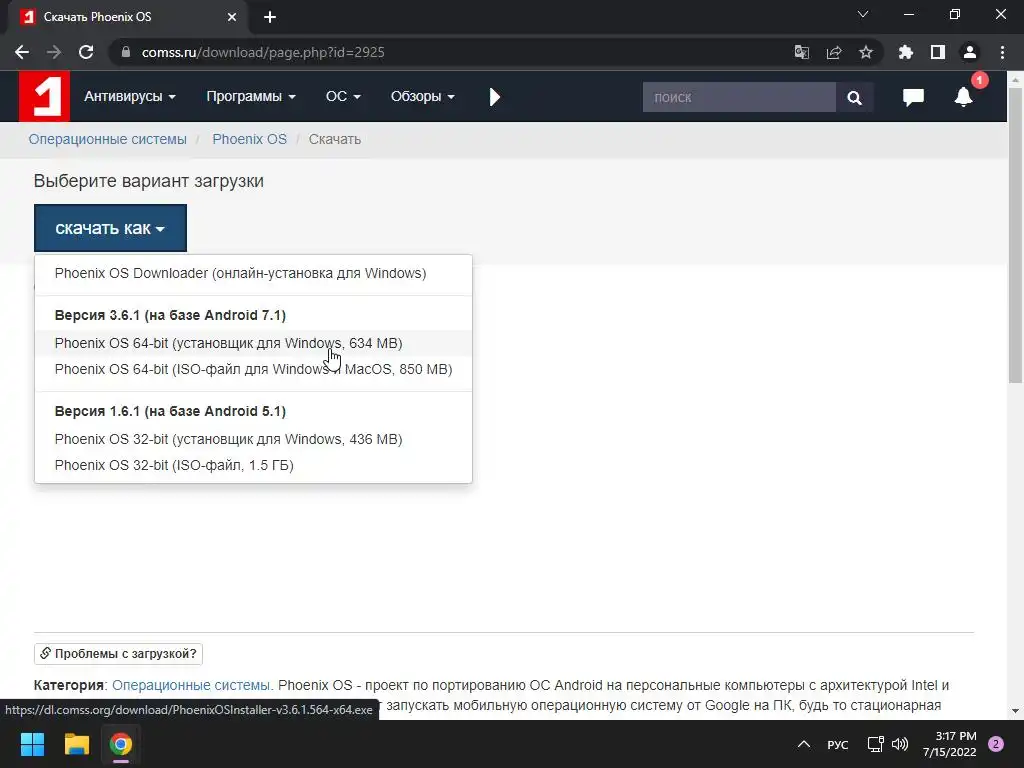
Task: Open the Chrome profile avatar
Action: 970,52
